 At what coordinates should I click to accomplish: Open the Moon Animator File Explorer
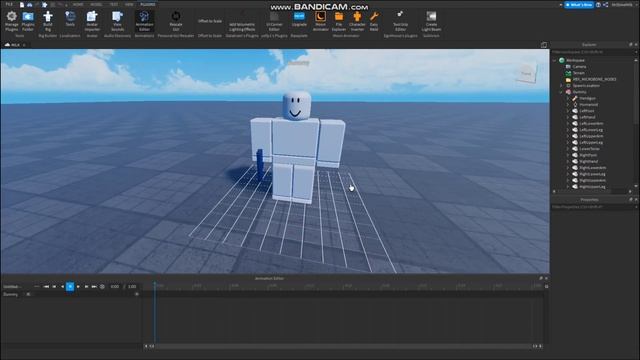(339, 21)
